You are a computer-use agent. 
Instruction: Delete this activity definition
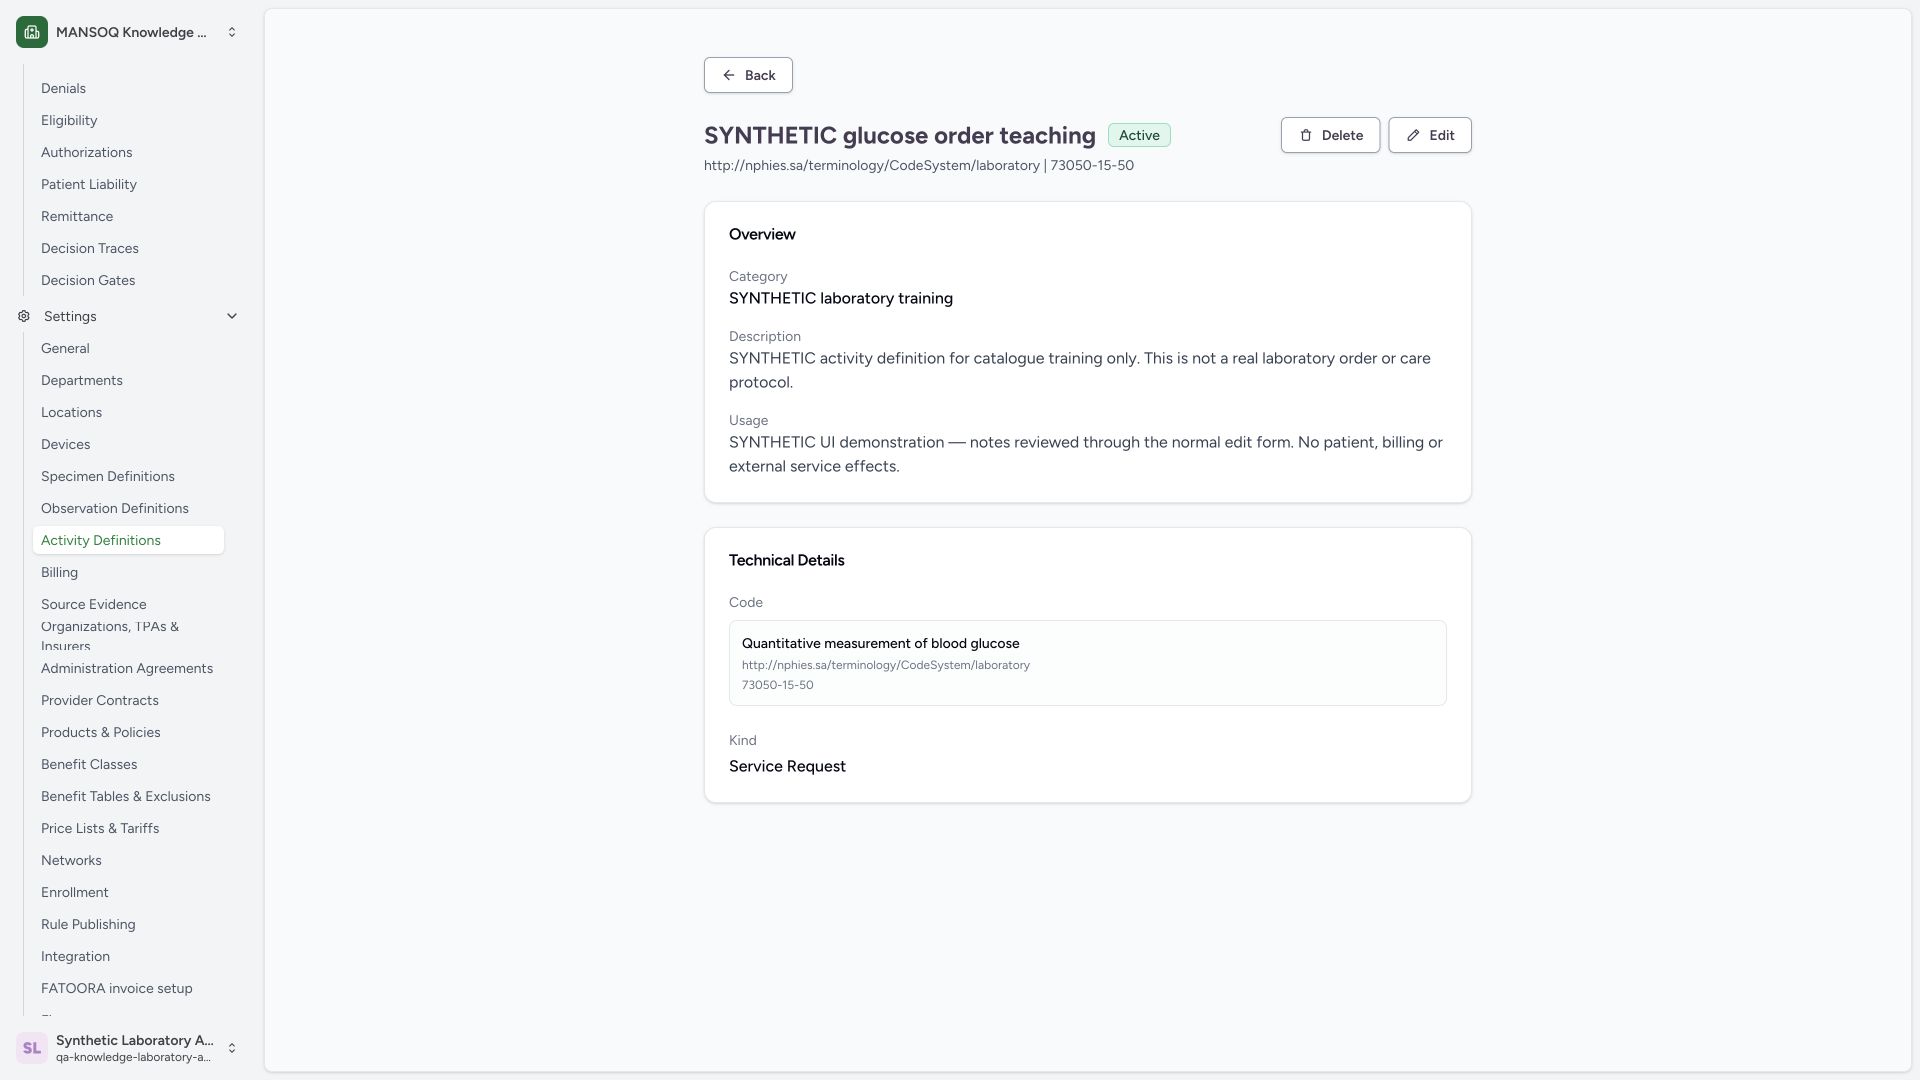click(1330, 135)
